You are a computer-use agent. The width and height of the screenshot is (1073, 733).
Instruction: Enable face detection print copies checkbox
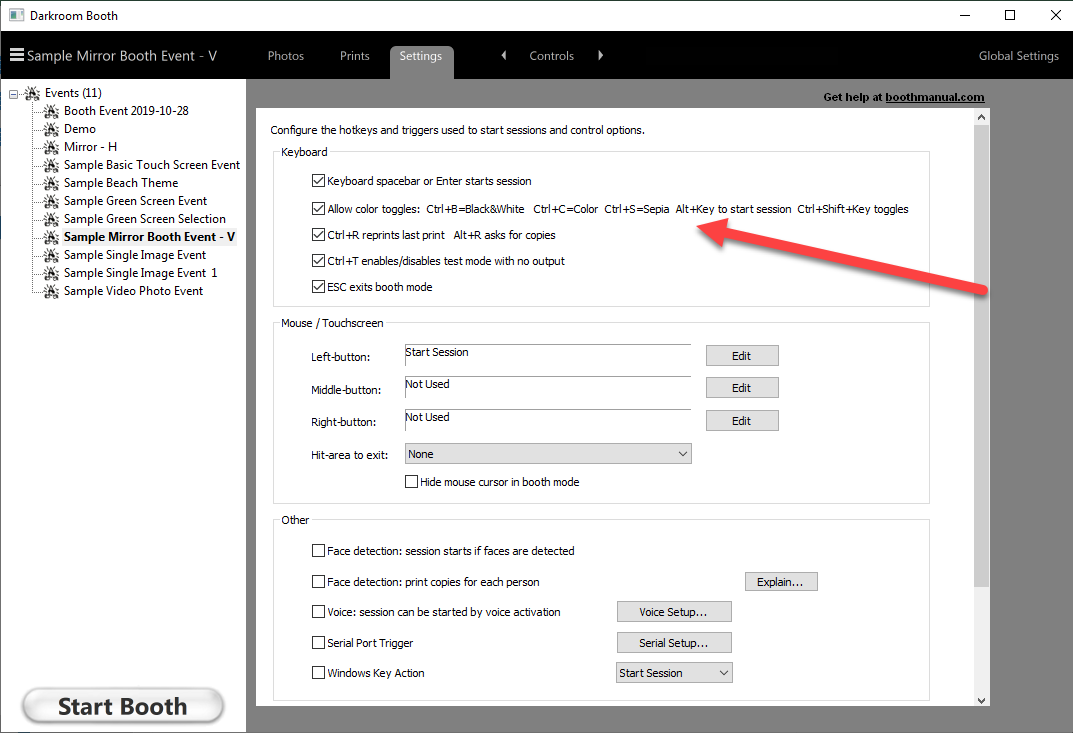(318, 582)
